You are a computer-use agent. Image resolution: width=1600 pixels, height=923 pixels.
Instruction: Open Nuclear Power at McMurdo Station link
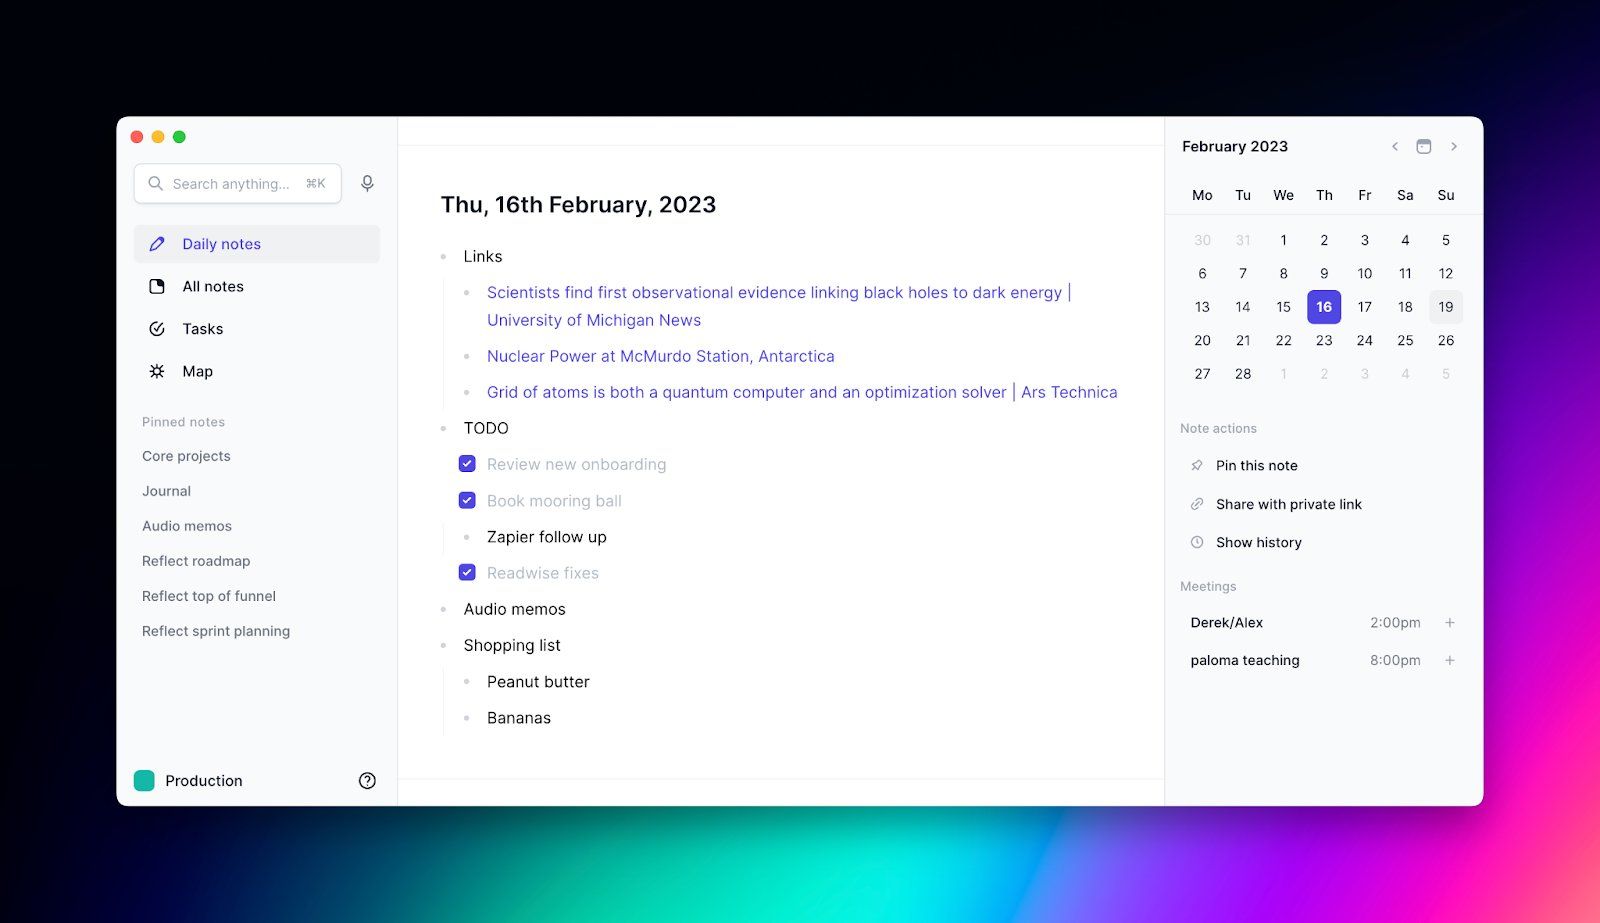click(660, 356)
